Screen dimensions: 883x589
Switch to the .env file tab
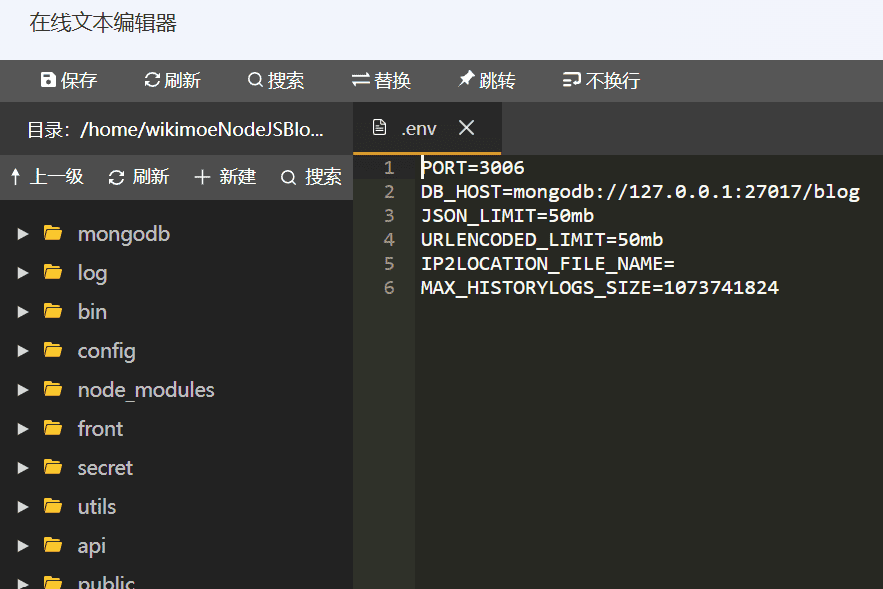point(417,128)
